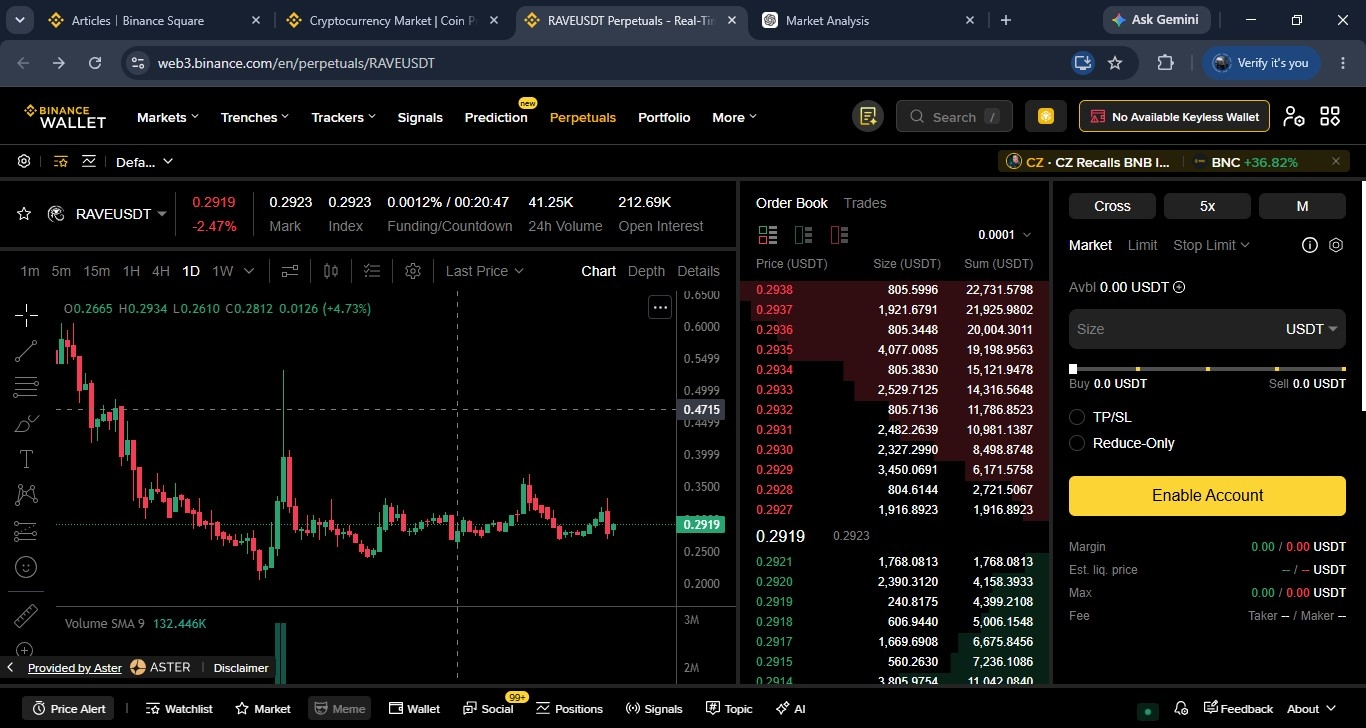1366x728 pixels.
Task: Expand the More navigation menu
Action: [734, 117]
